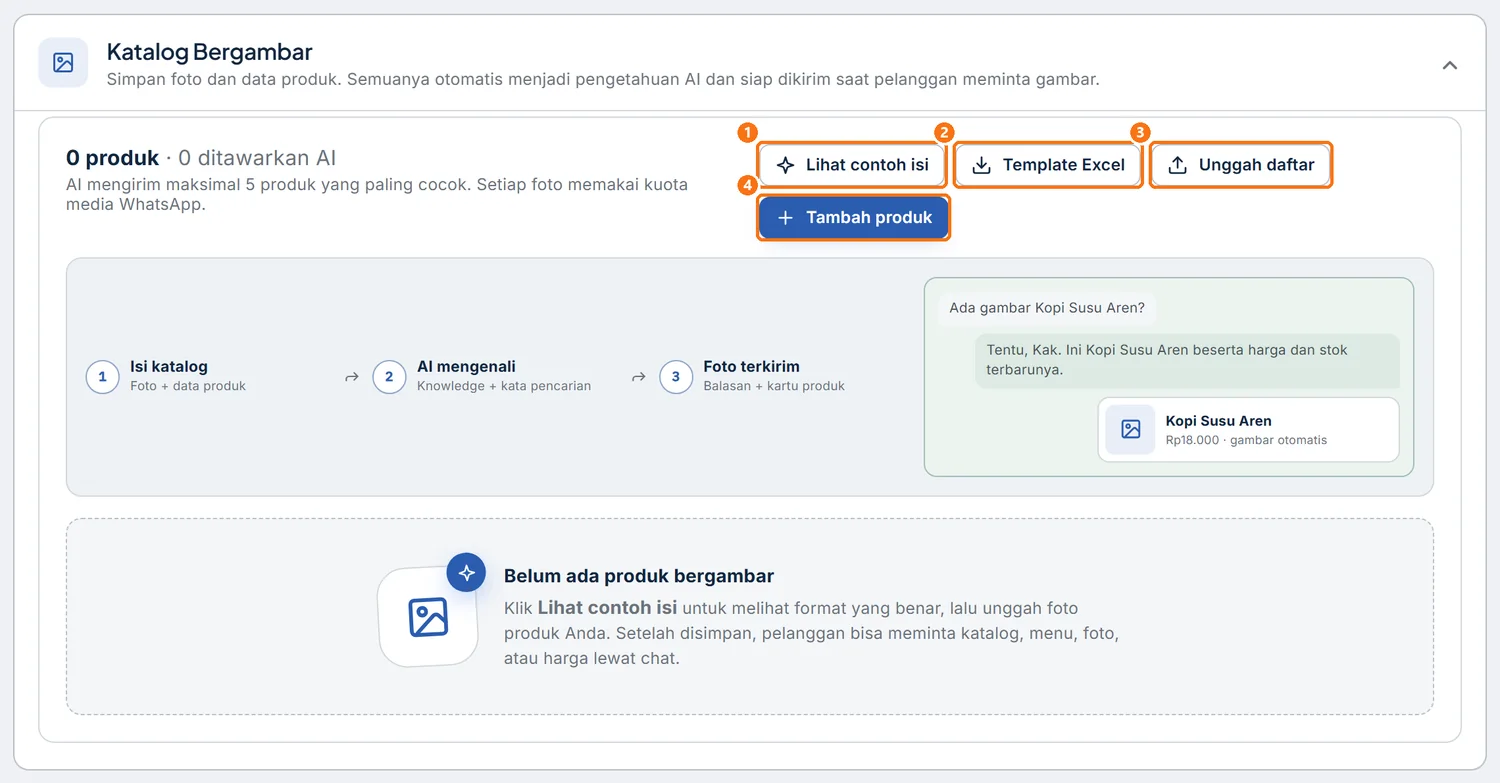
Task: Click 'Rp18.000 · gambar otomatis' price text
Action: click(x=1246, y=440)
